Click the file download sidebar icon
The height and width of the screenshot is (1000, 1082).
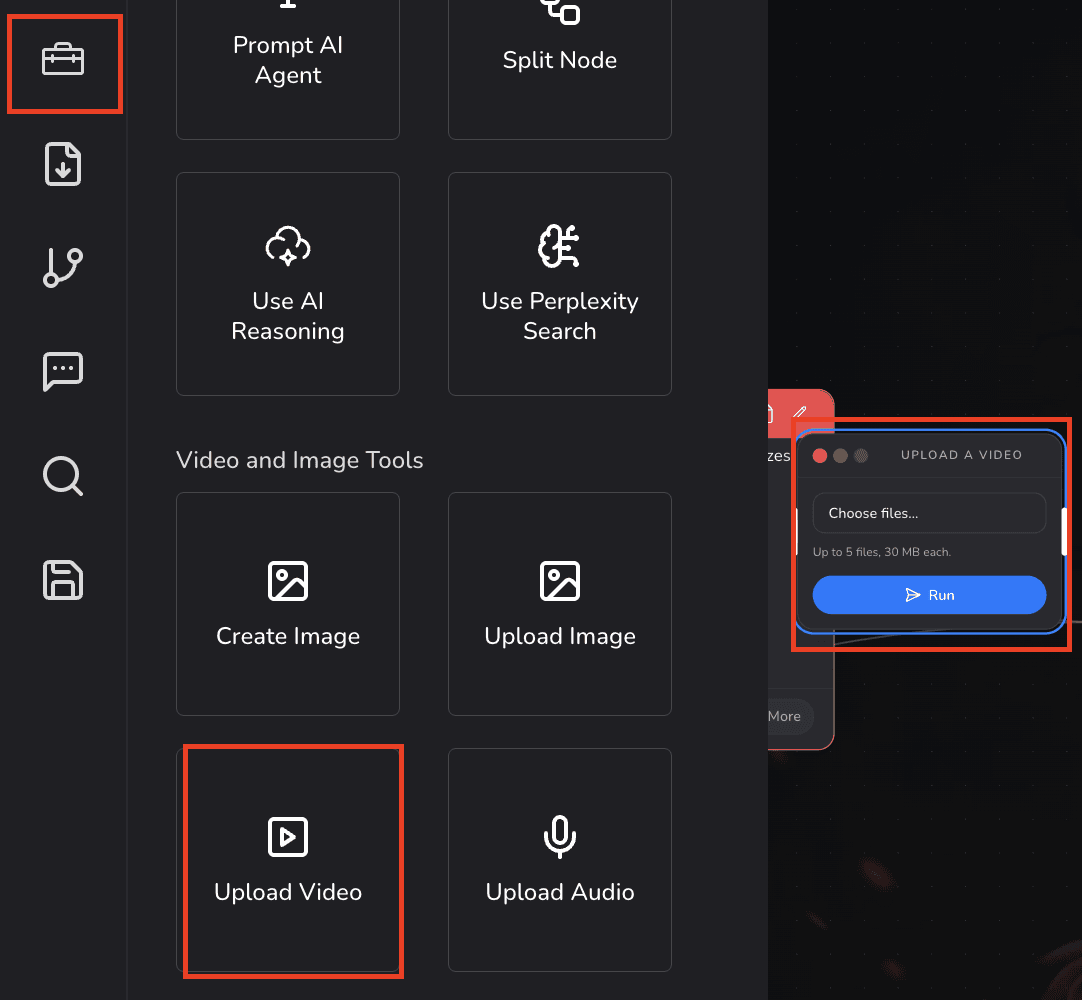tap(63, 164)
